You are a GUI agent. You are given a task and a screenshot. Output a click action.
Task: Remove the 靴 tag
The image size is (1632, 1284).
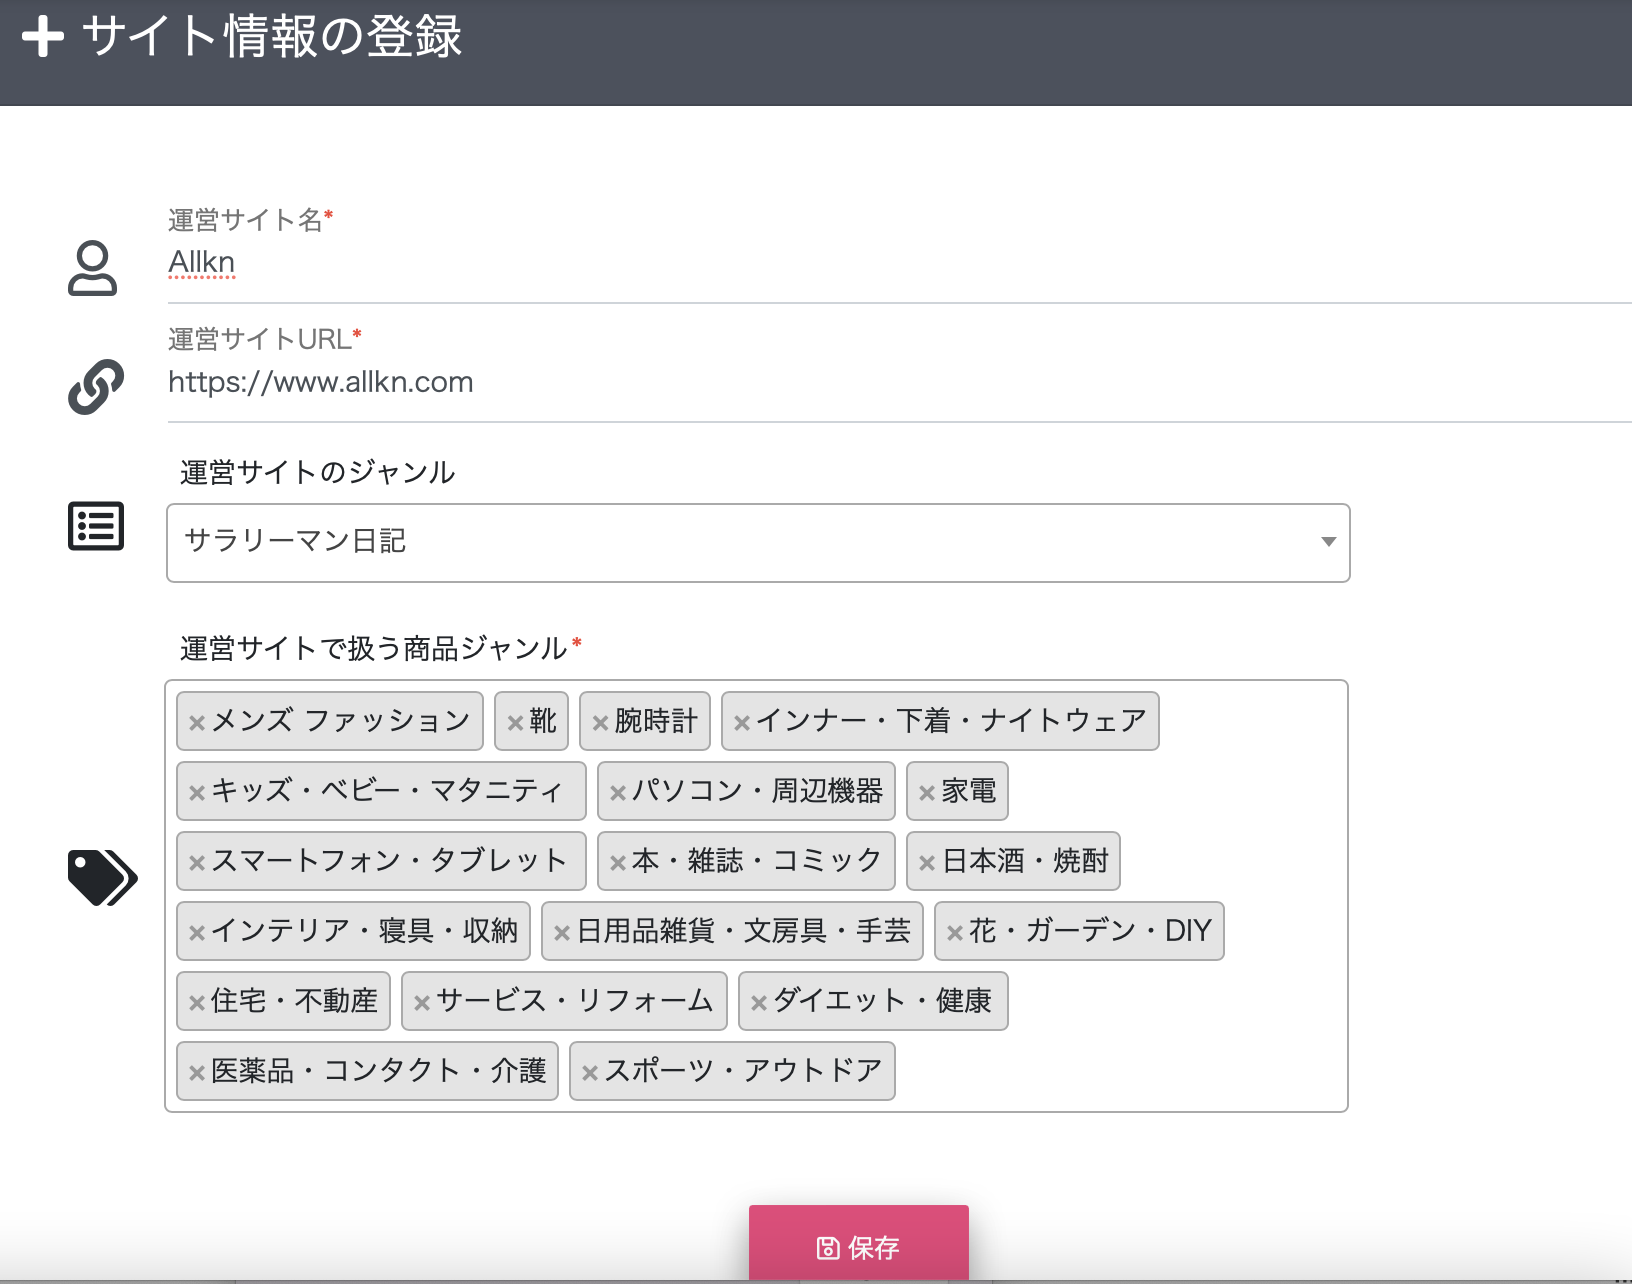[515, 723]
